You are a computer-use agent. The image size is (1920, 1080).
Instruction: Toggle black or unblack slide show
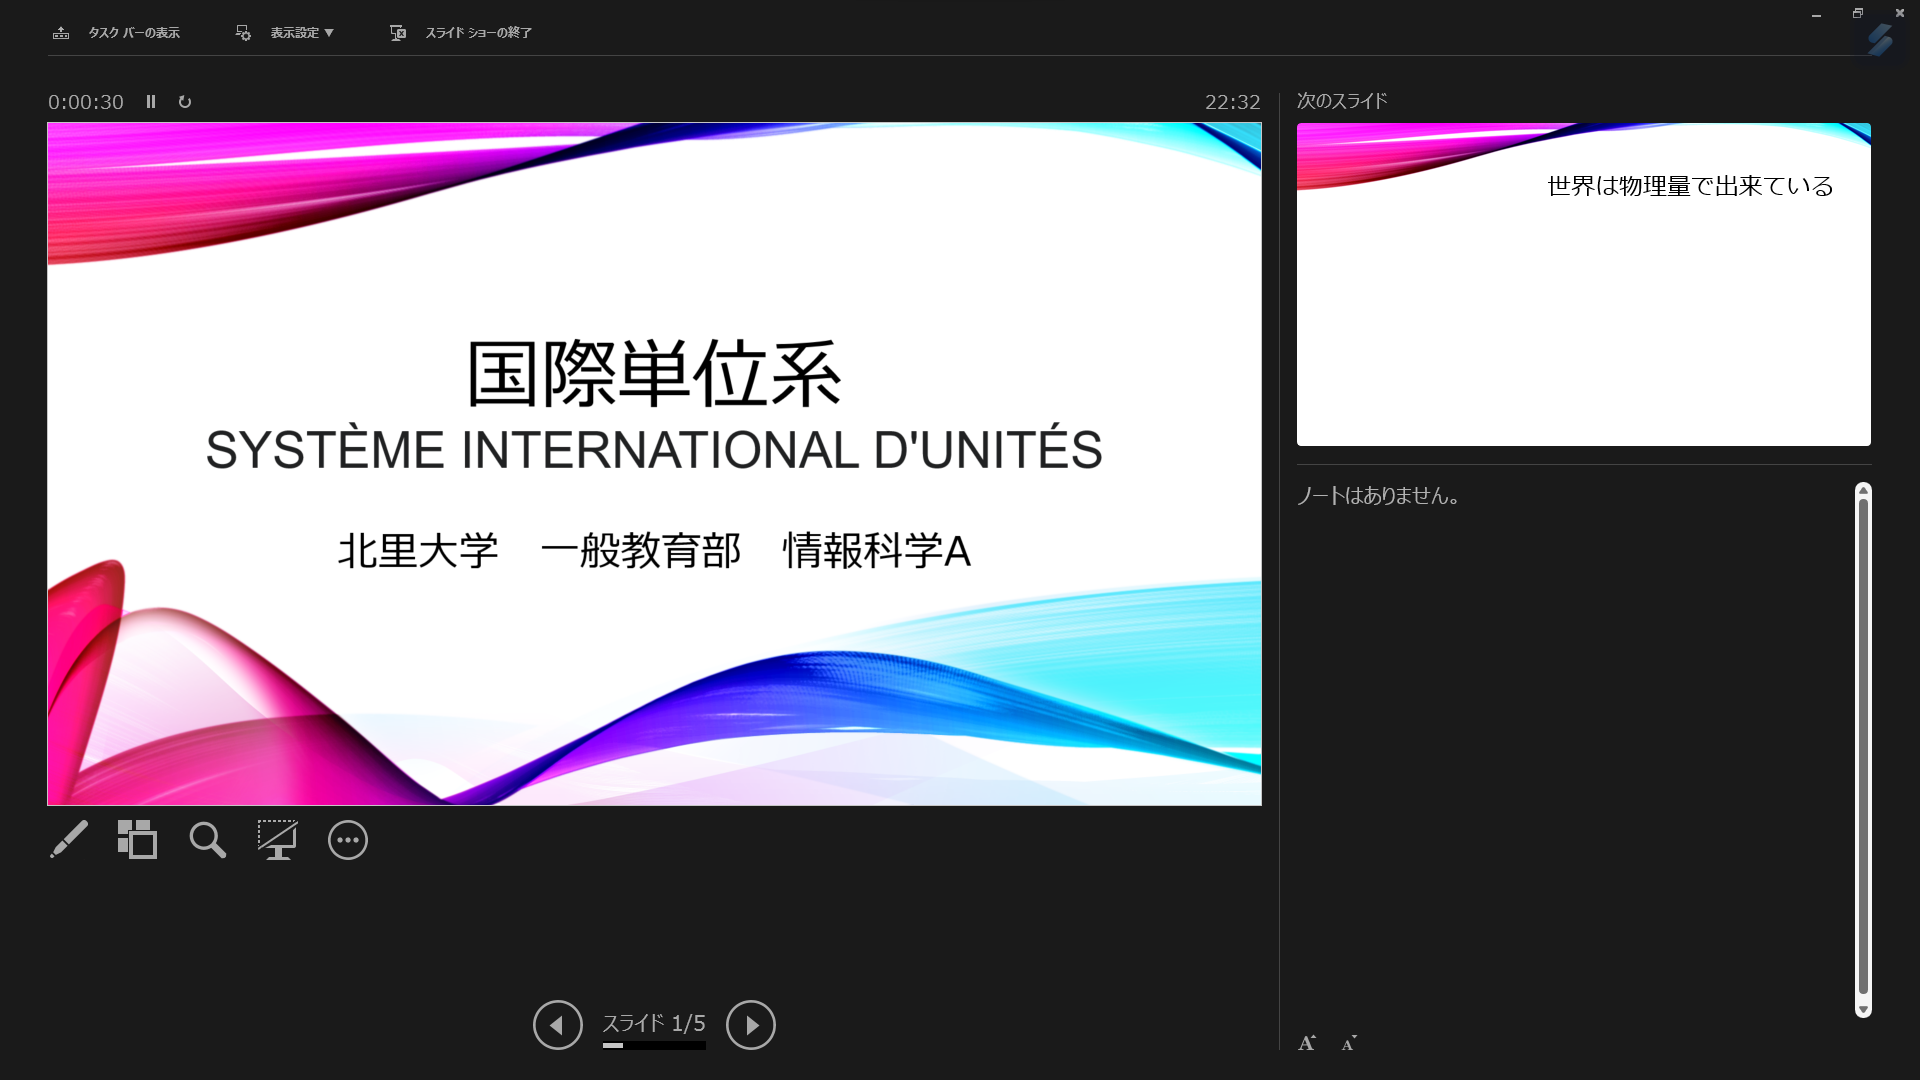[x=277, y=840]
